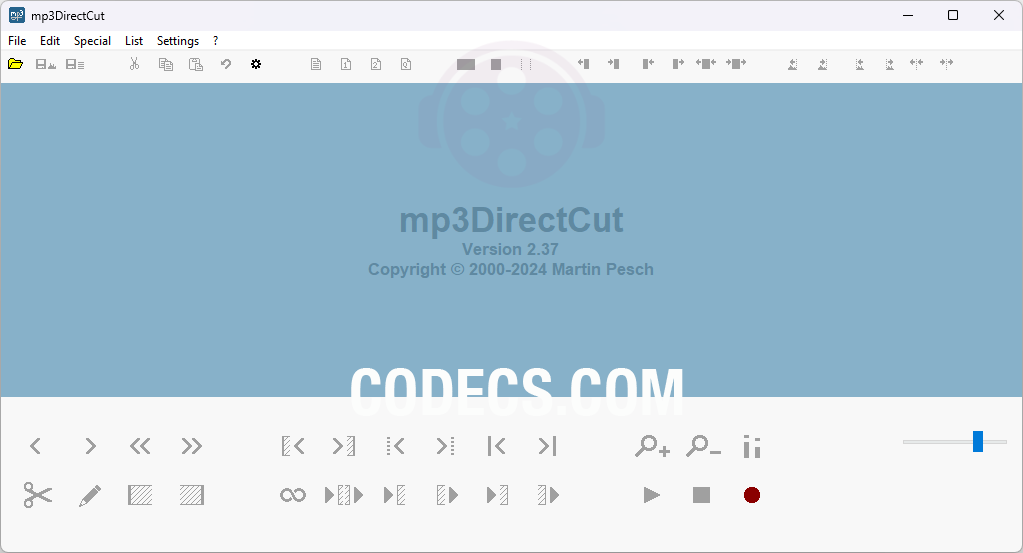Zoom out with the magnifier minus icon
This screenshot has width=1023, height=553.
[x=703, y=446]
